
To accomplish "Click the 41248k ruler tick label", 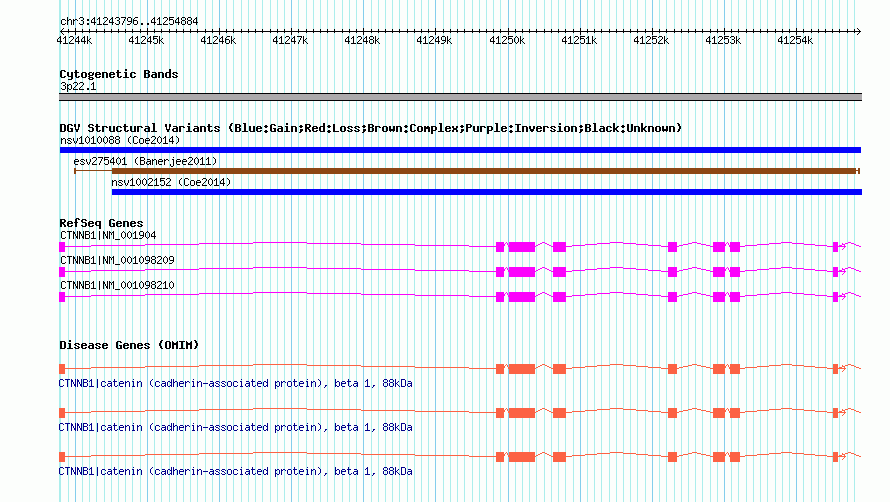I will coord(362,40).
